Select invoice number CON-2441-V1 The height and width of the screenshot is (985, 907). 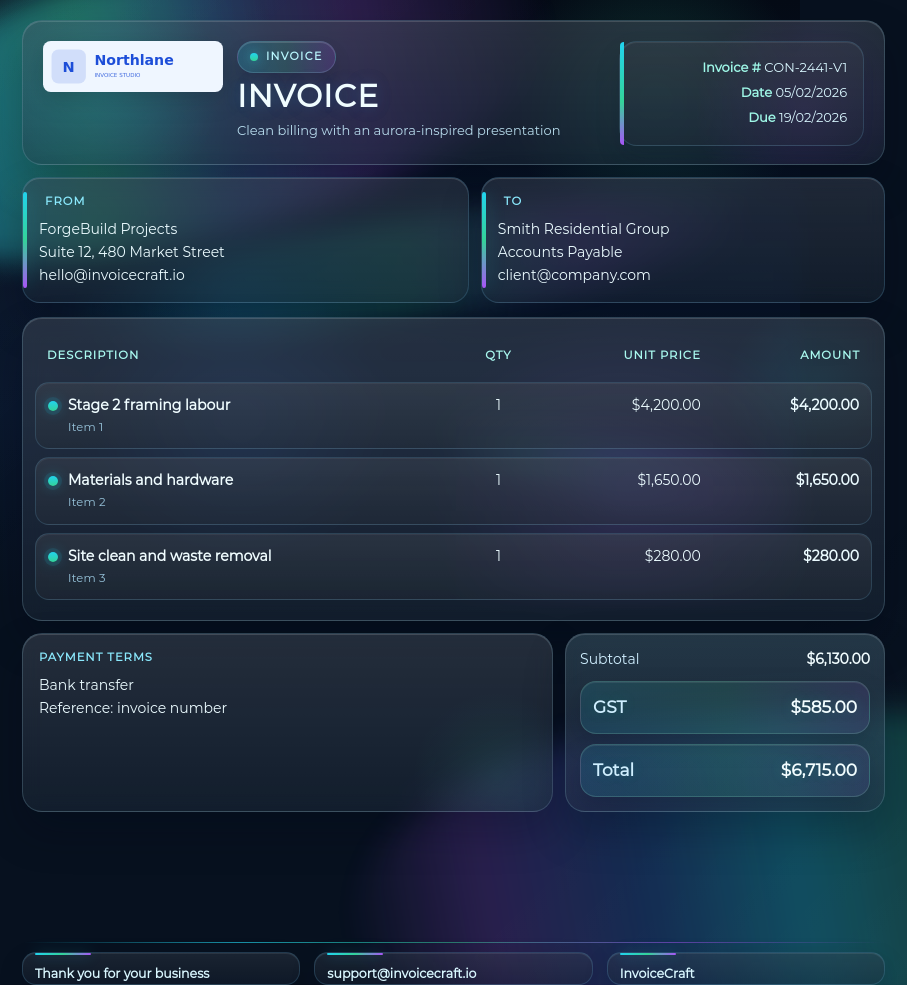click(x=805, y=68)
